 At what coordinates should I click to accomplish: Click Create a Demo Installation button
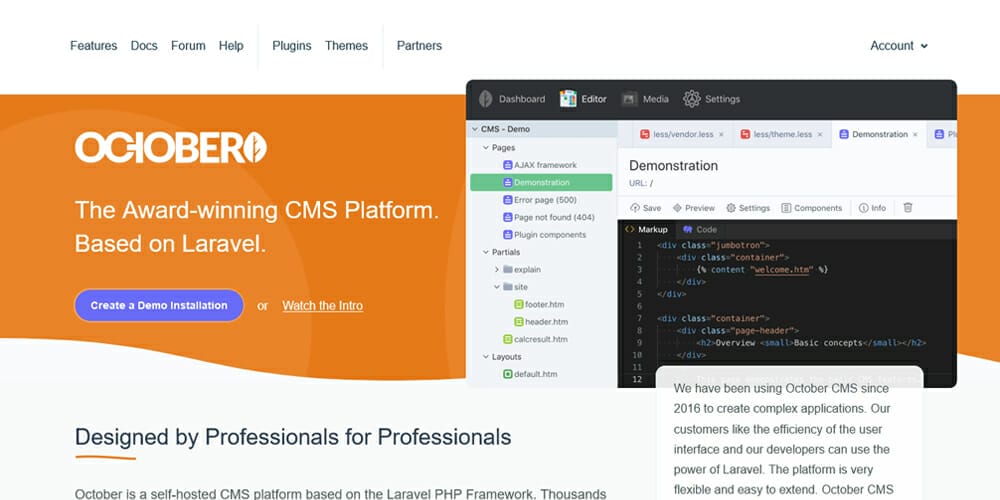[159, 305]
